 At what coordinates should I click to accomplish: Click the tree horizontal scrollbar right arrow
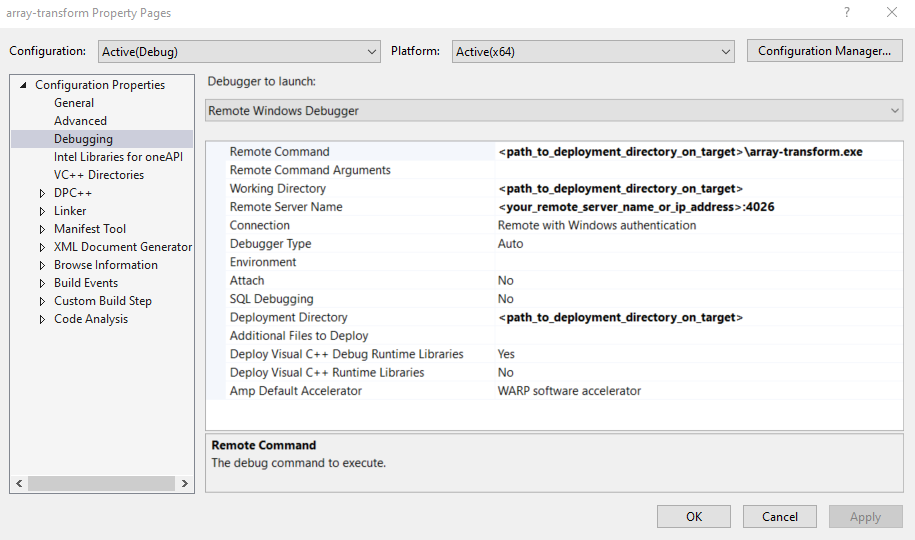click(x=185, y=483)
